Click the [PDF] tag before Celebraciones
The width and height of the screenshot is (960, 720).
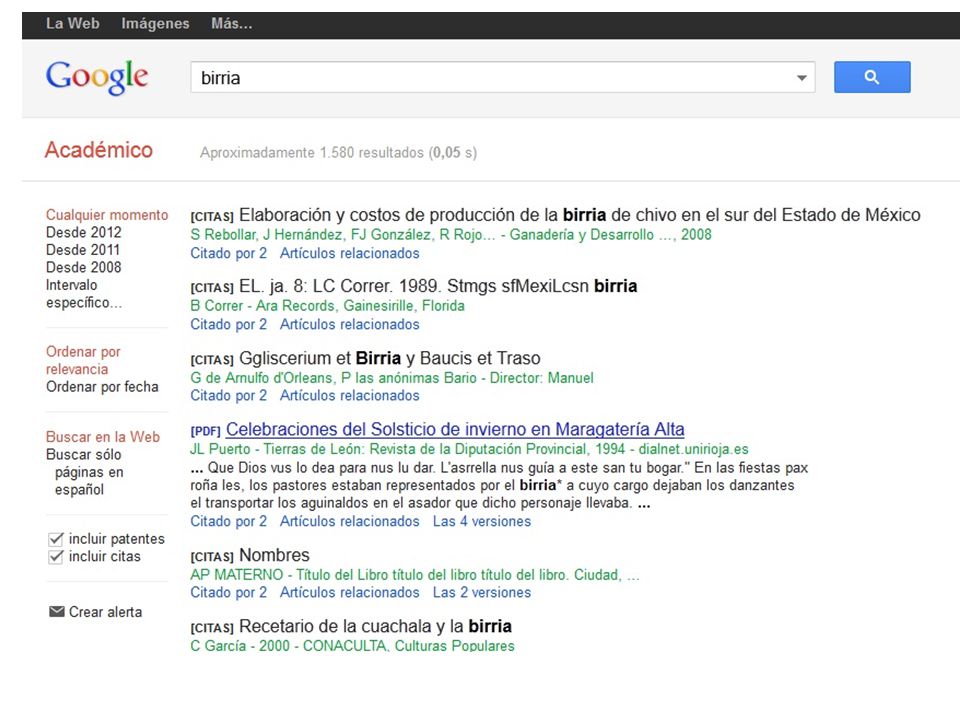click(205, 431)
